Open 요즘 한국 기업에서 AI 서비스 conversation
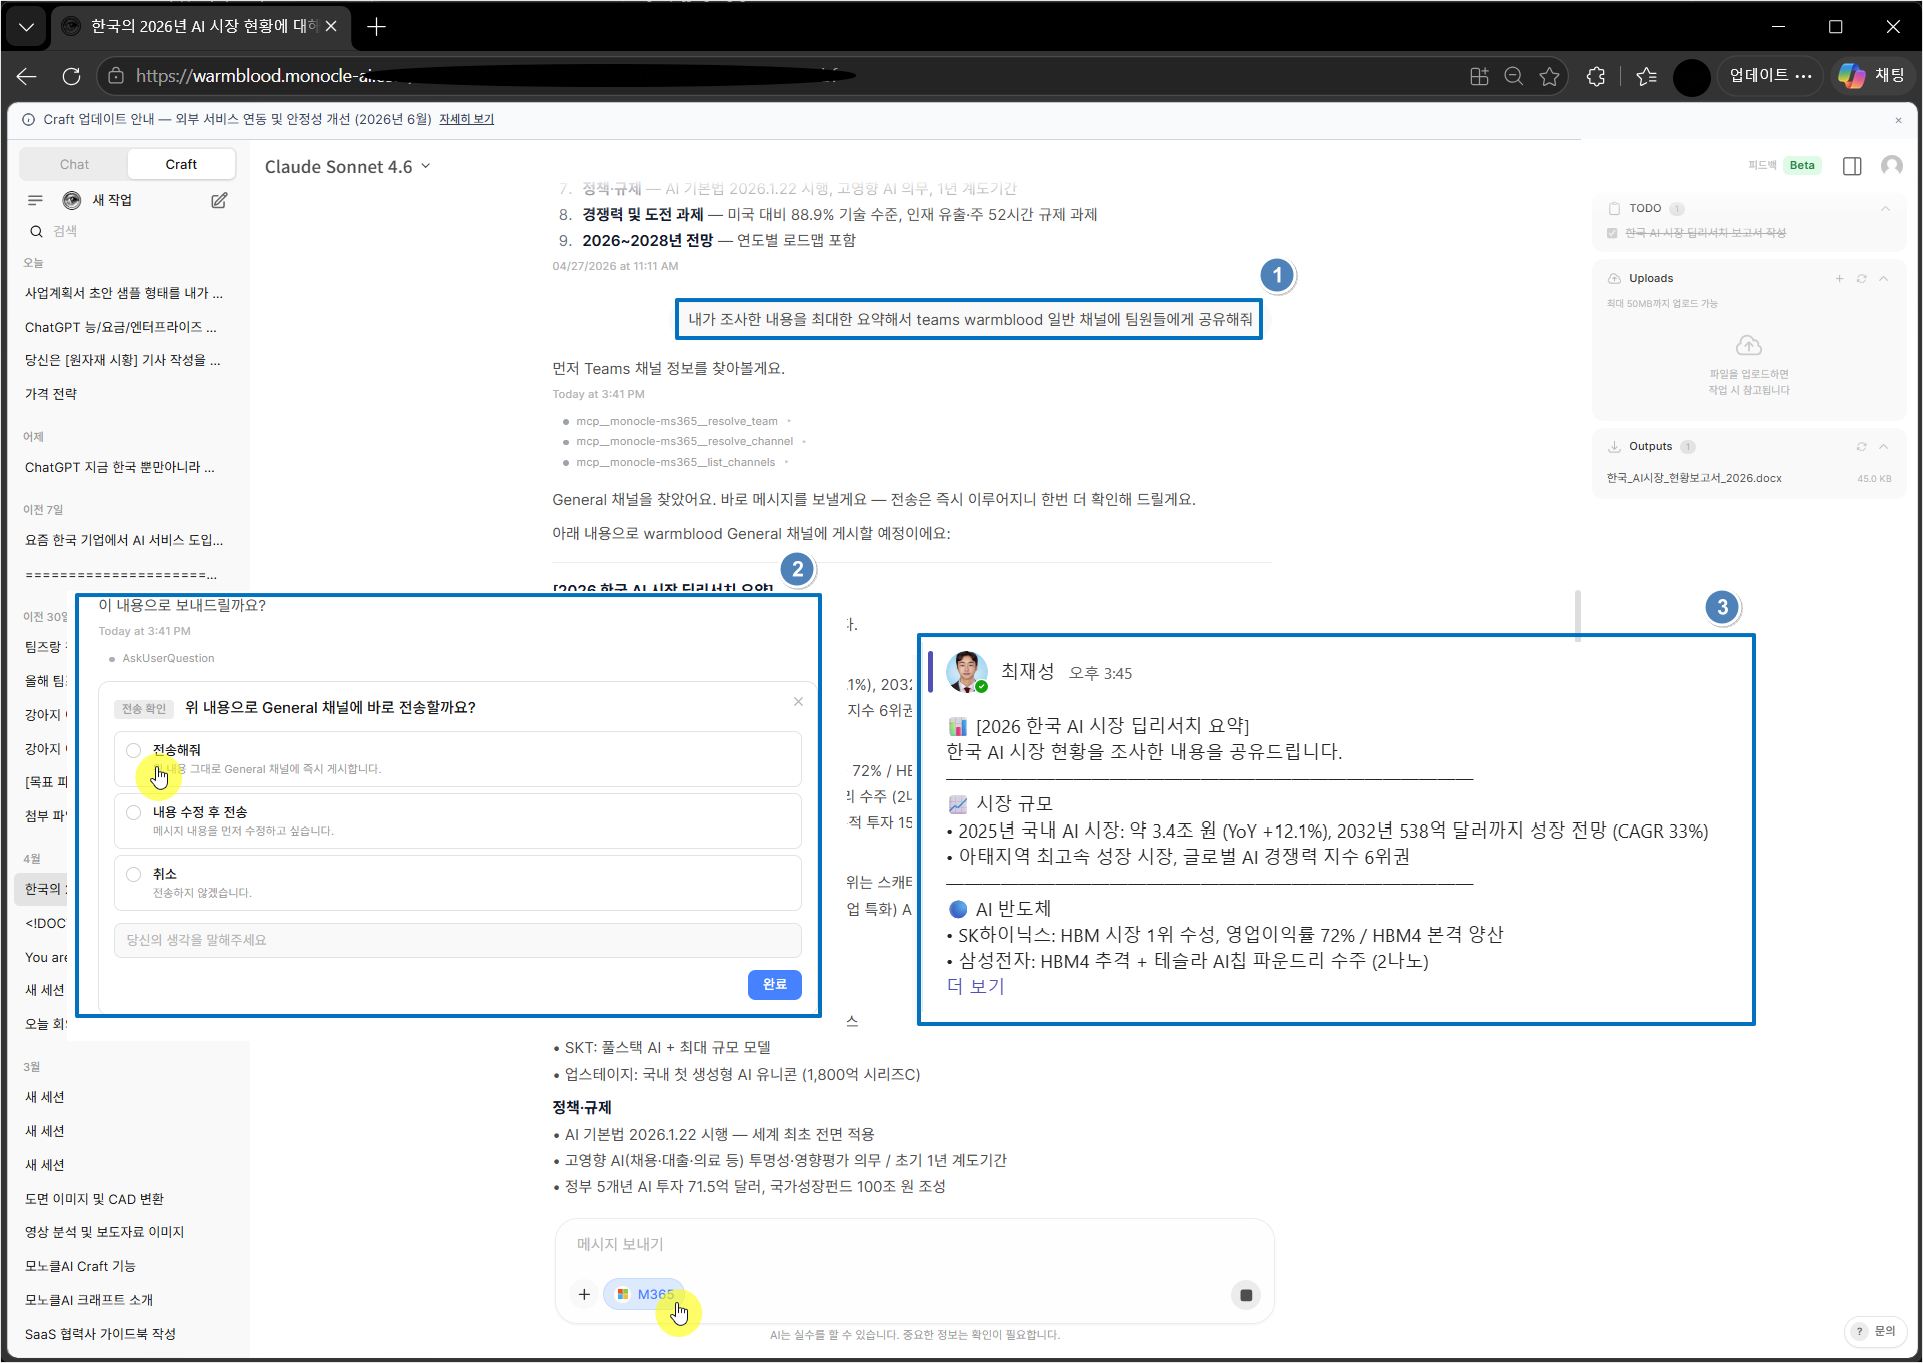 coord(124,540)
